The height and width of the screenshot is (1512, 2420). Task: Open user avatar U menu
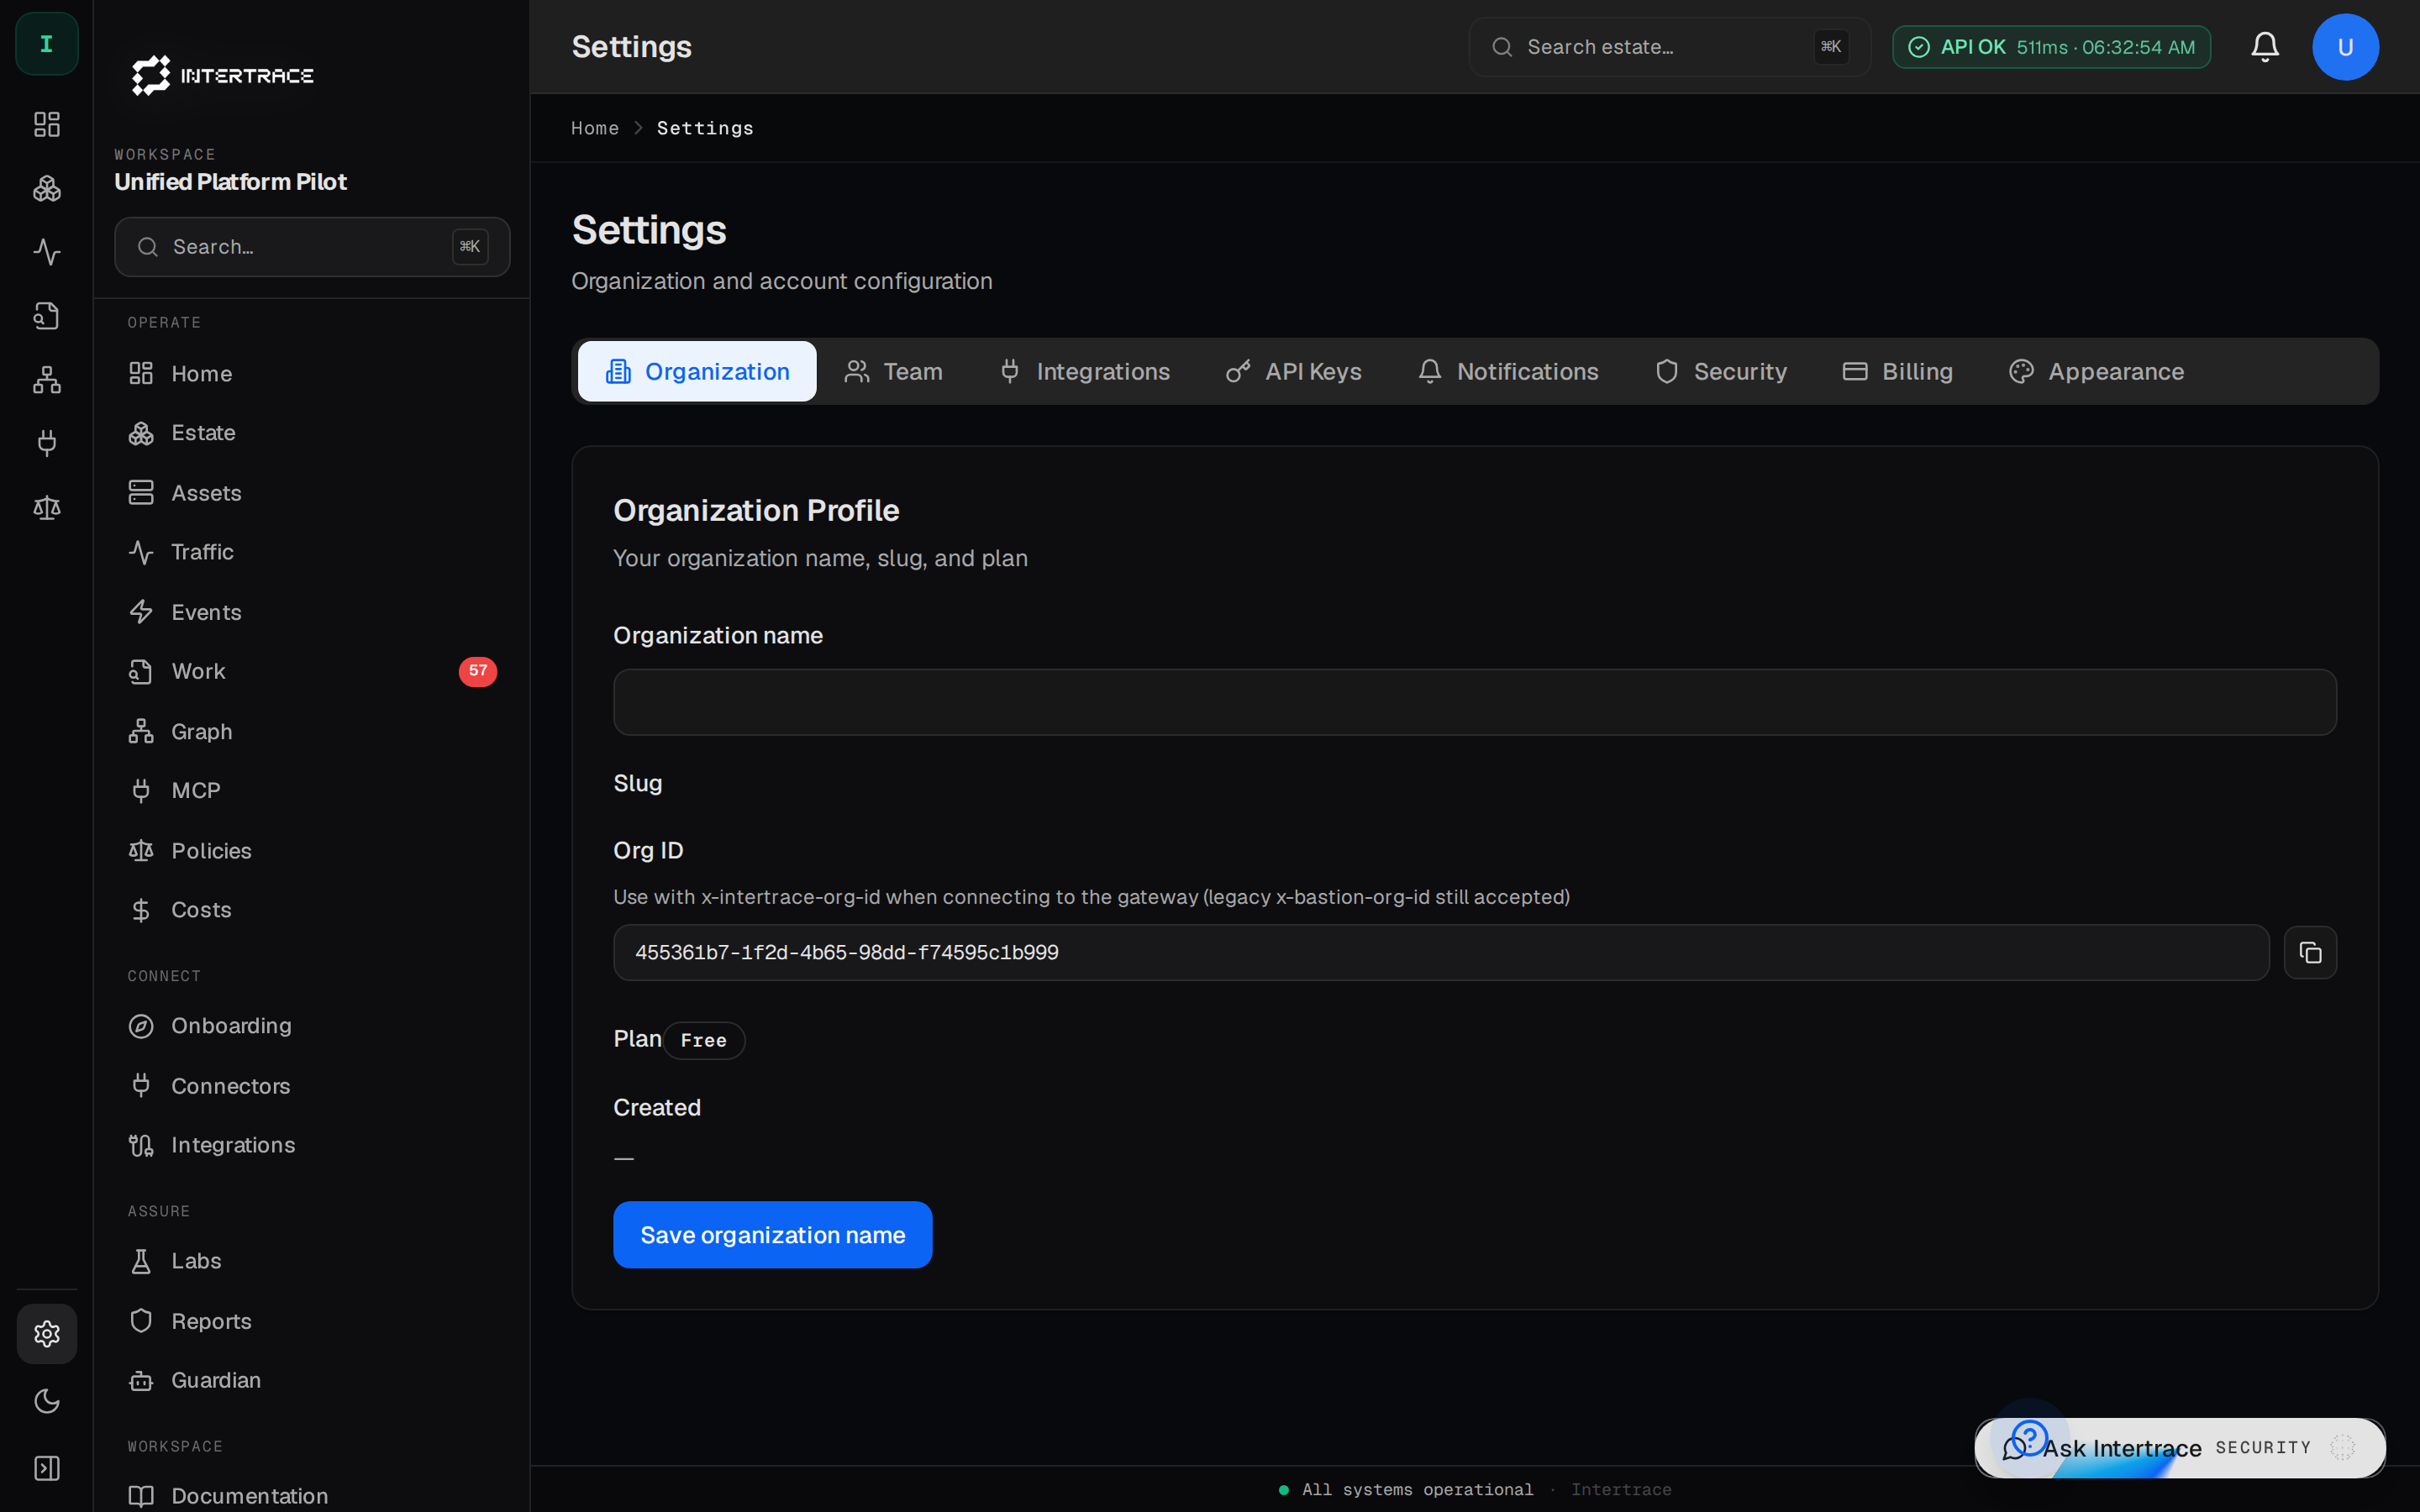click(x=2345, y=47)
